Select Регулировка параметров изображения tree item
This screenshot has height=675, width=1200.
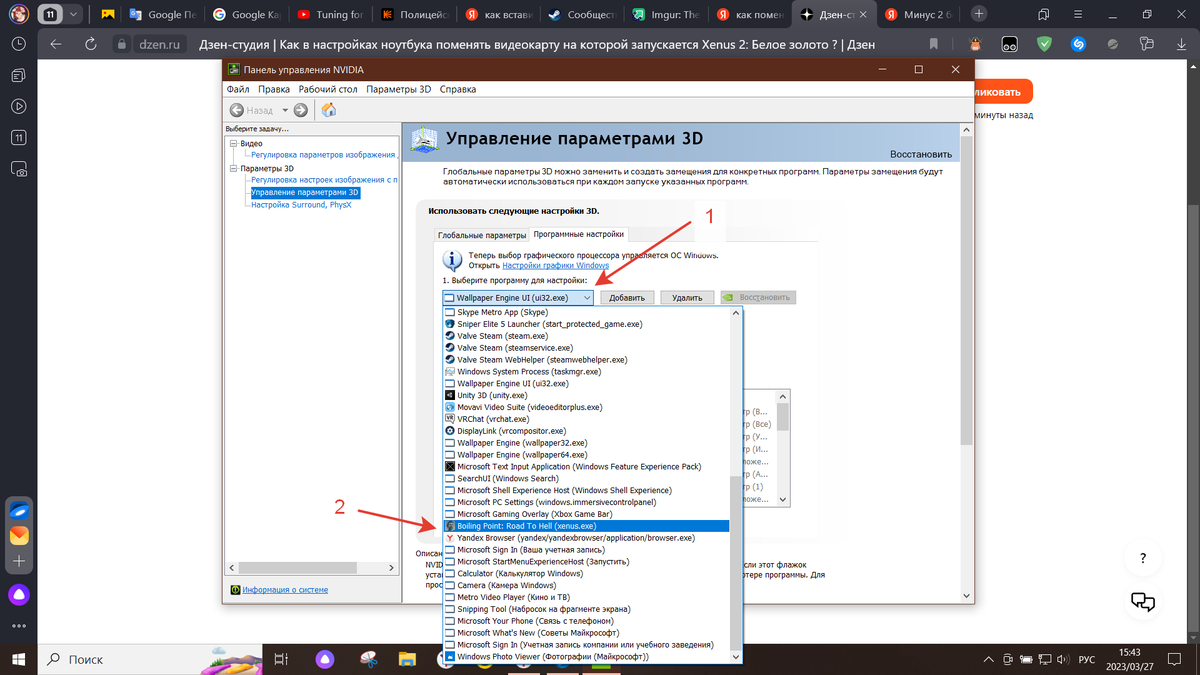tap(324, 156)
